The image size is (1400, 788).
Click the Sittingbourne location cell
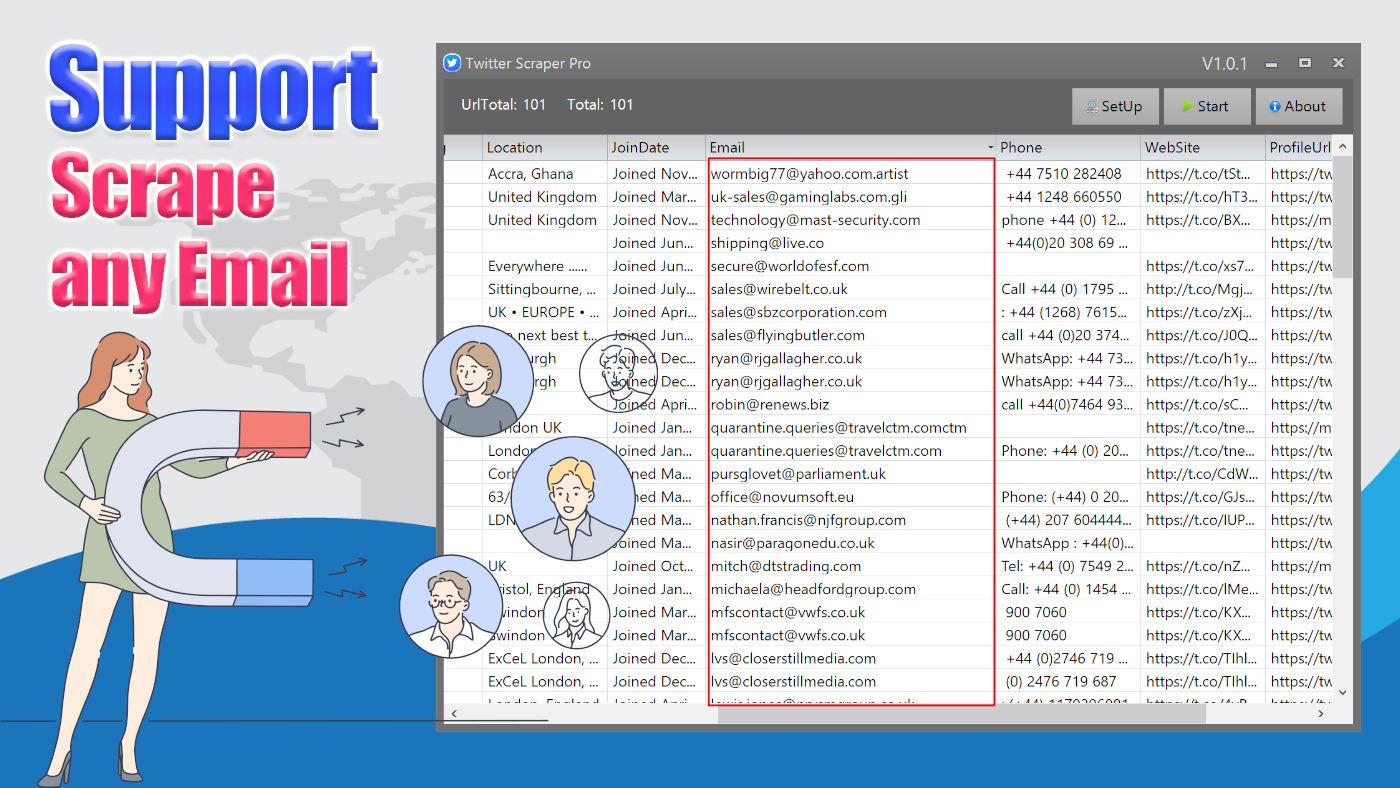click(545, 289)
